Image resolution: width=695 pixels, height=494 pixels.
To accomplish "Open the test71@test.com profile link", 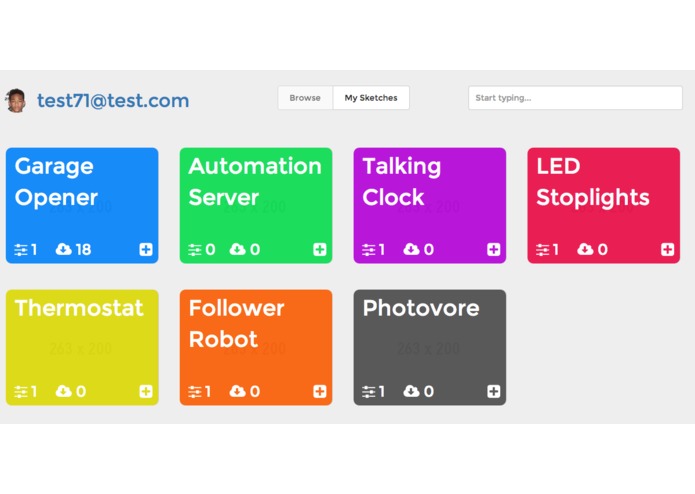I will (113, 100).
